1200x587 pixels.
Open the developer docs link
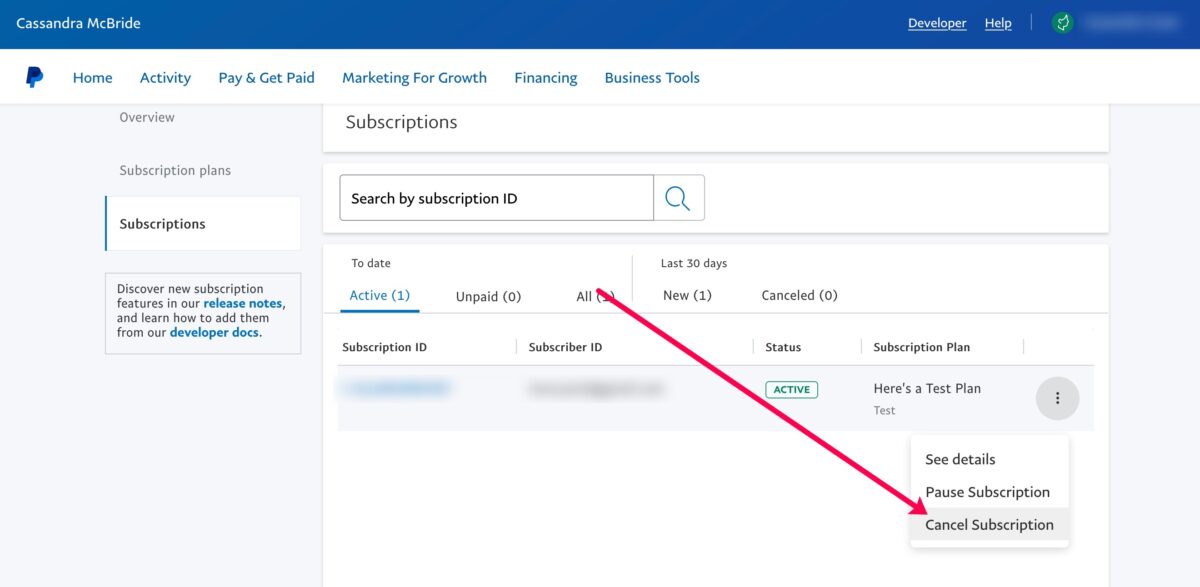(215, 332)
